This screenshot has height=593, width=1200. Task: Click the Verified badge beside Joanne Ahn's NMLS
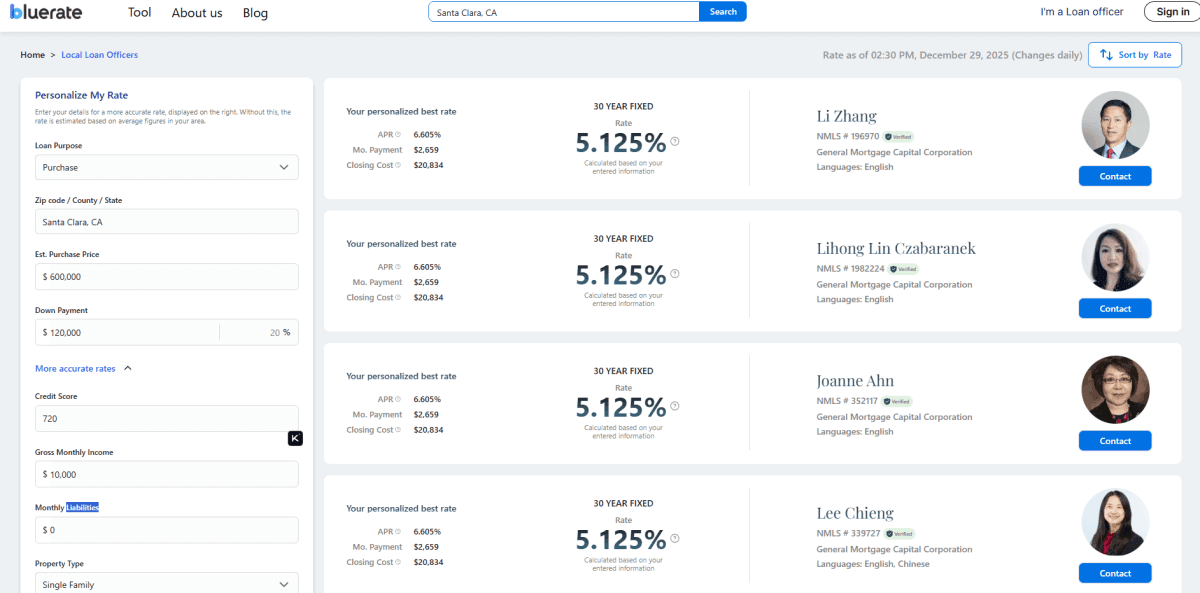[x=896, y=400]
